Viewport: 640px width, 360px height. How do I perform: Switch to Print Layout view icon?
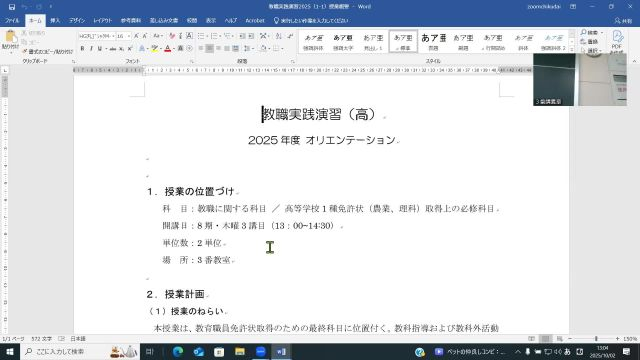click(545, 339)
